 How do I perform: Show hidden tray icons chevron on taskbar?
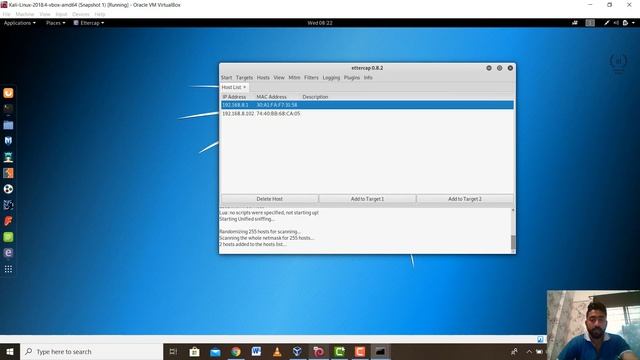point(529,351)
